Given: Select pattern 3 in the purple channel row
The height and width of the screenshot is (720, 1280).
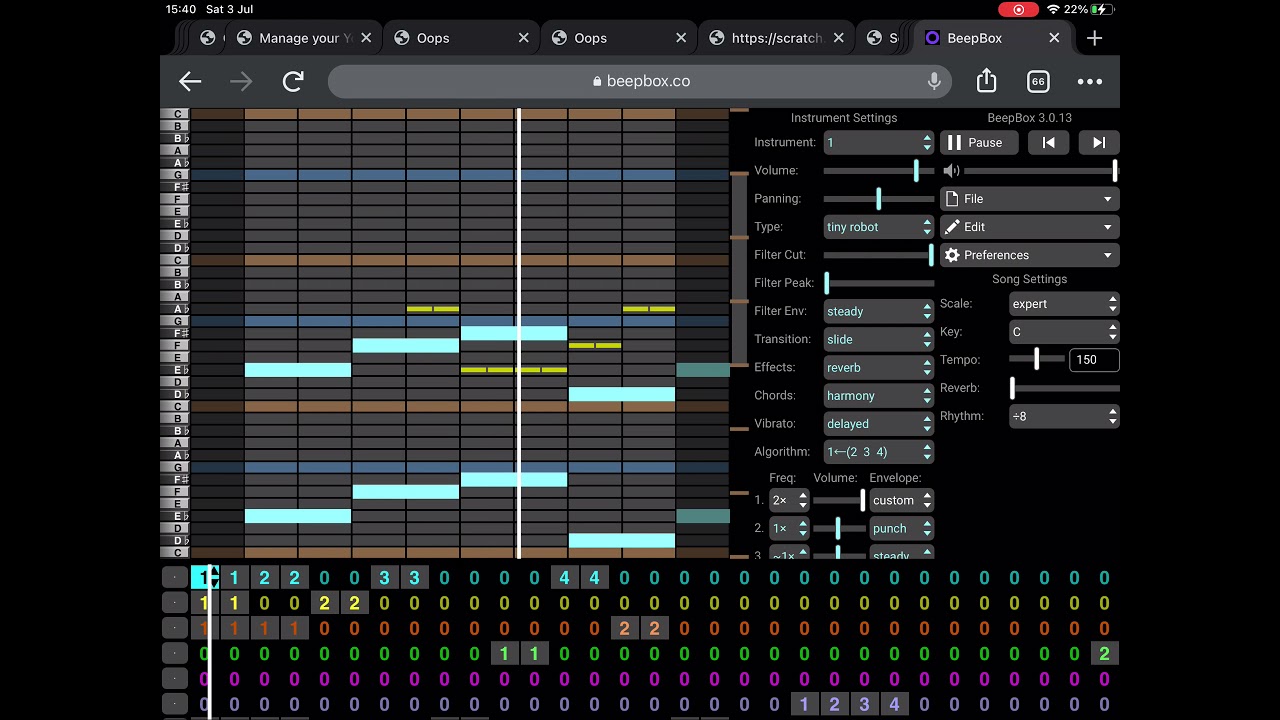Looking at the screenshot, I should 864,704.
